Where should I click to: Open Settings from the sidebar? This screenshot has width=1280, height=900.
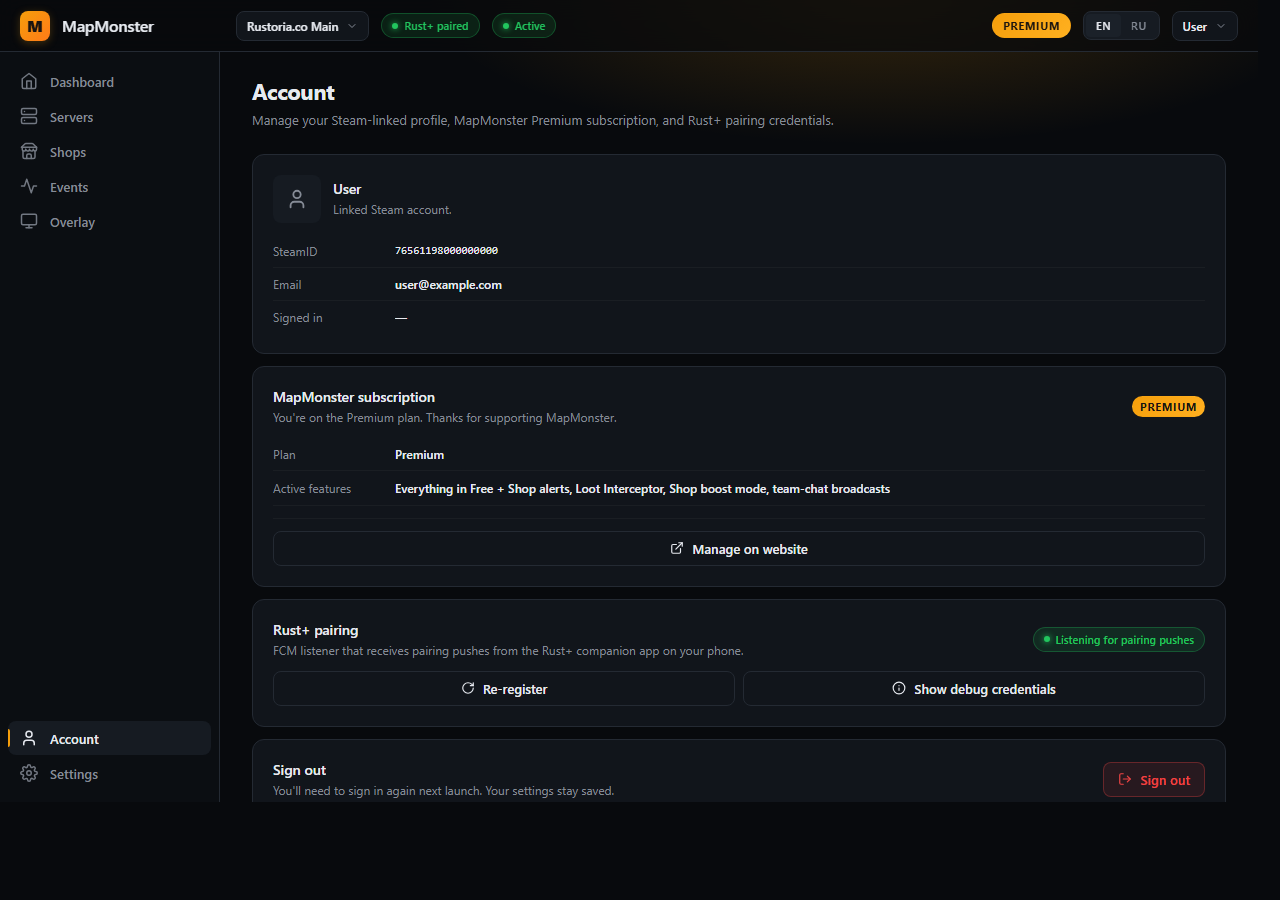click(x=110, y=774)
